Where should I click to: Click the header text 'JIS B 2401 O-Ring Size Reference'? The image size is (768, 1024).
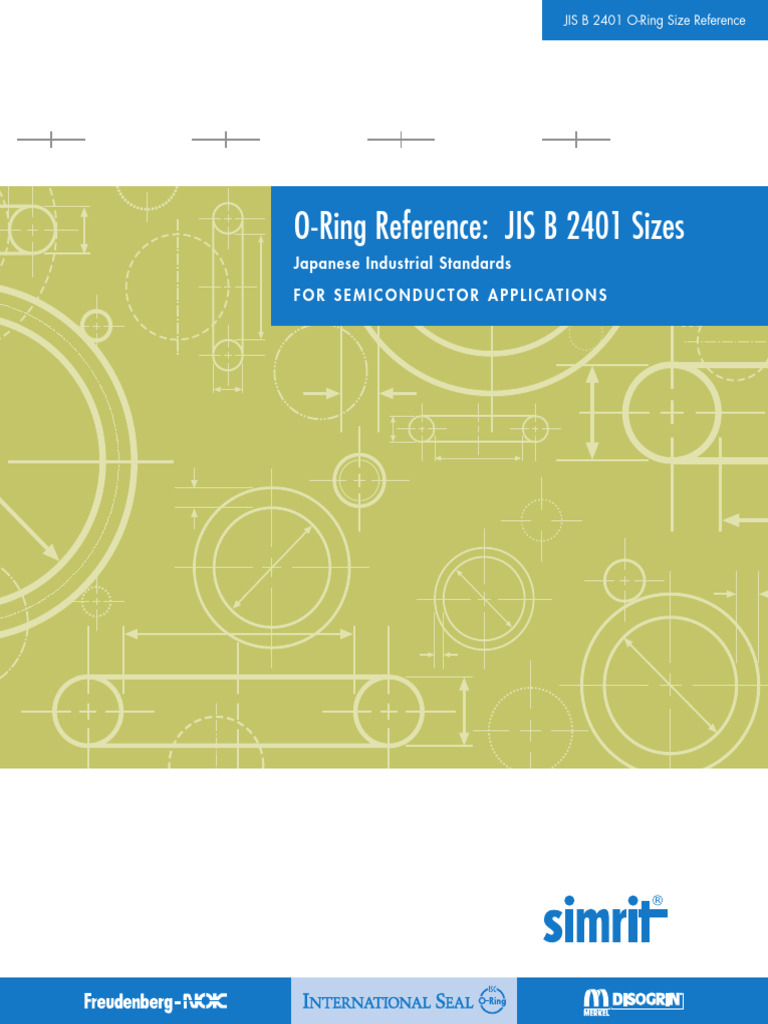tap(654, 20)
